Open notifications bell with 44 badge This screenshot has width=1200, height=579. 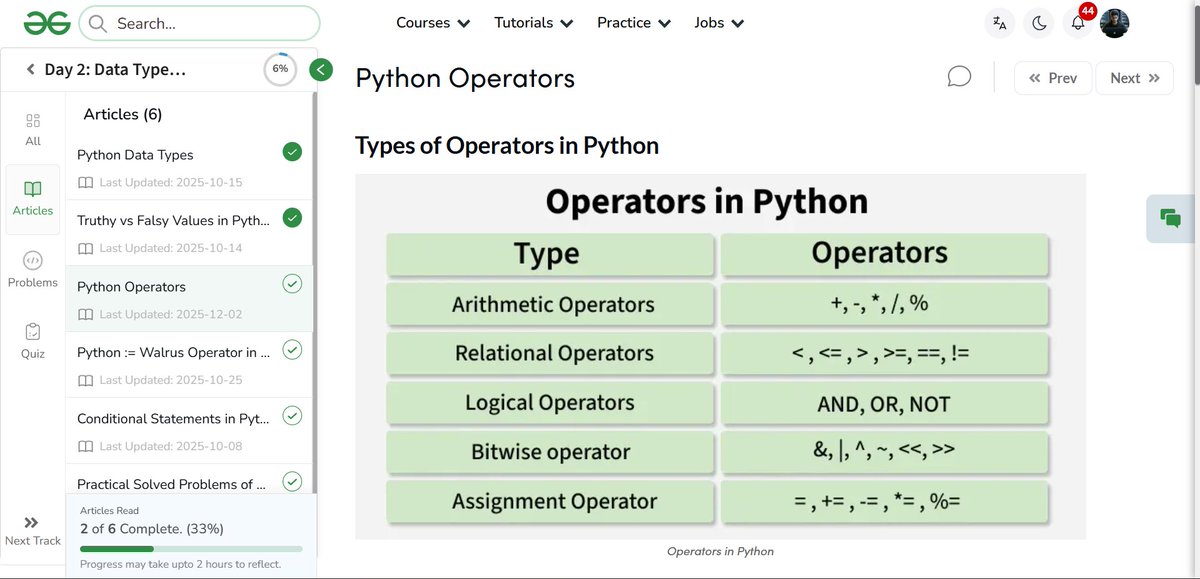tap(1078, 23)
